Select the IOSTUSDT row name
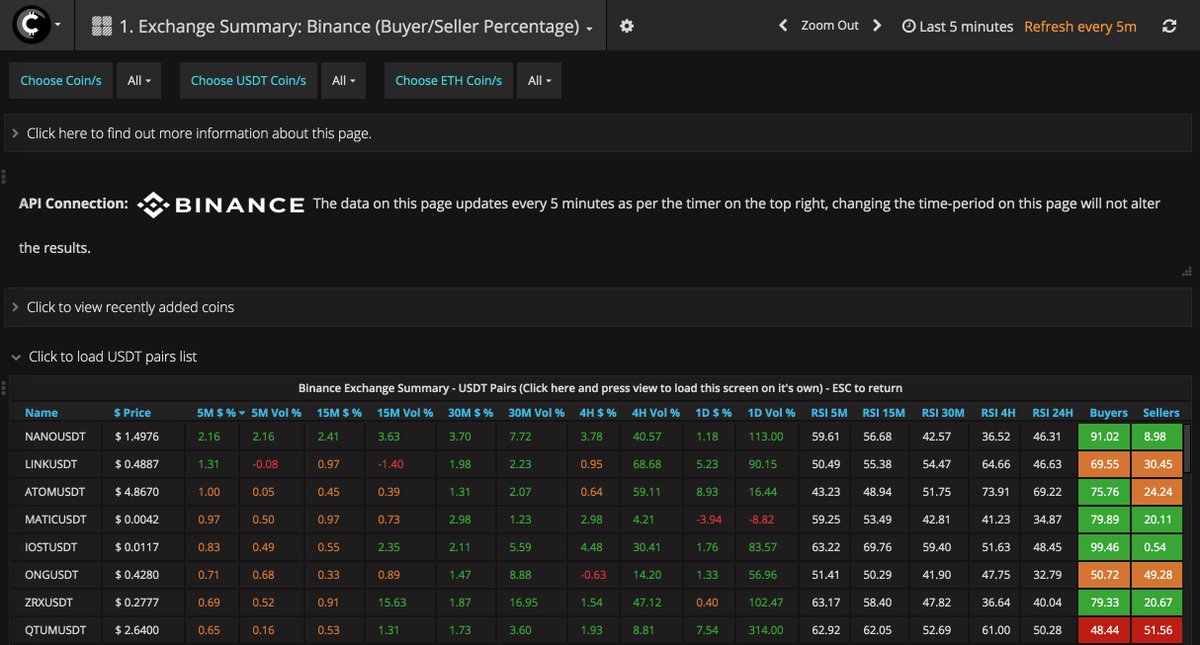The width and height of the screenshot is (1200, 645). pyautogui.click(x=52, y=547)
